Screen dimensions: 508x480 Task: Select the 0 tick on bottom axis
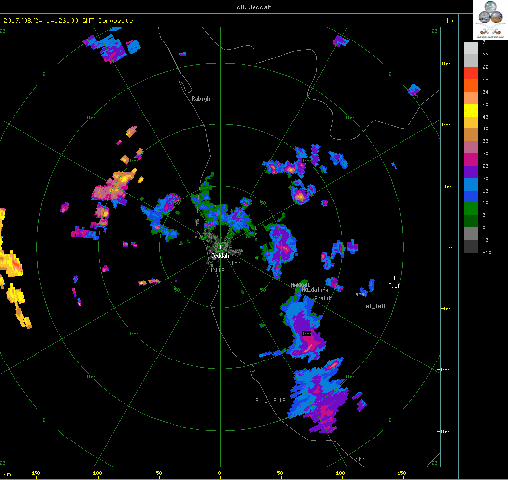coord(220,473)
